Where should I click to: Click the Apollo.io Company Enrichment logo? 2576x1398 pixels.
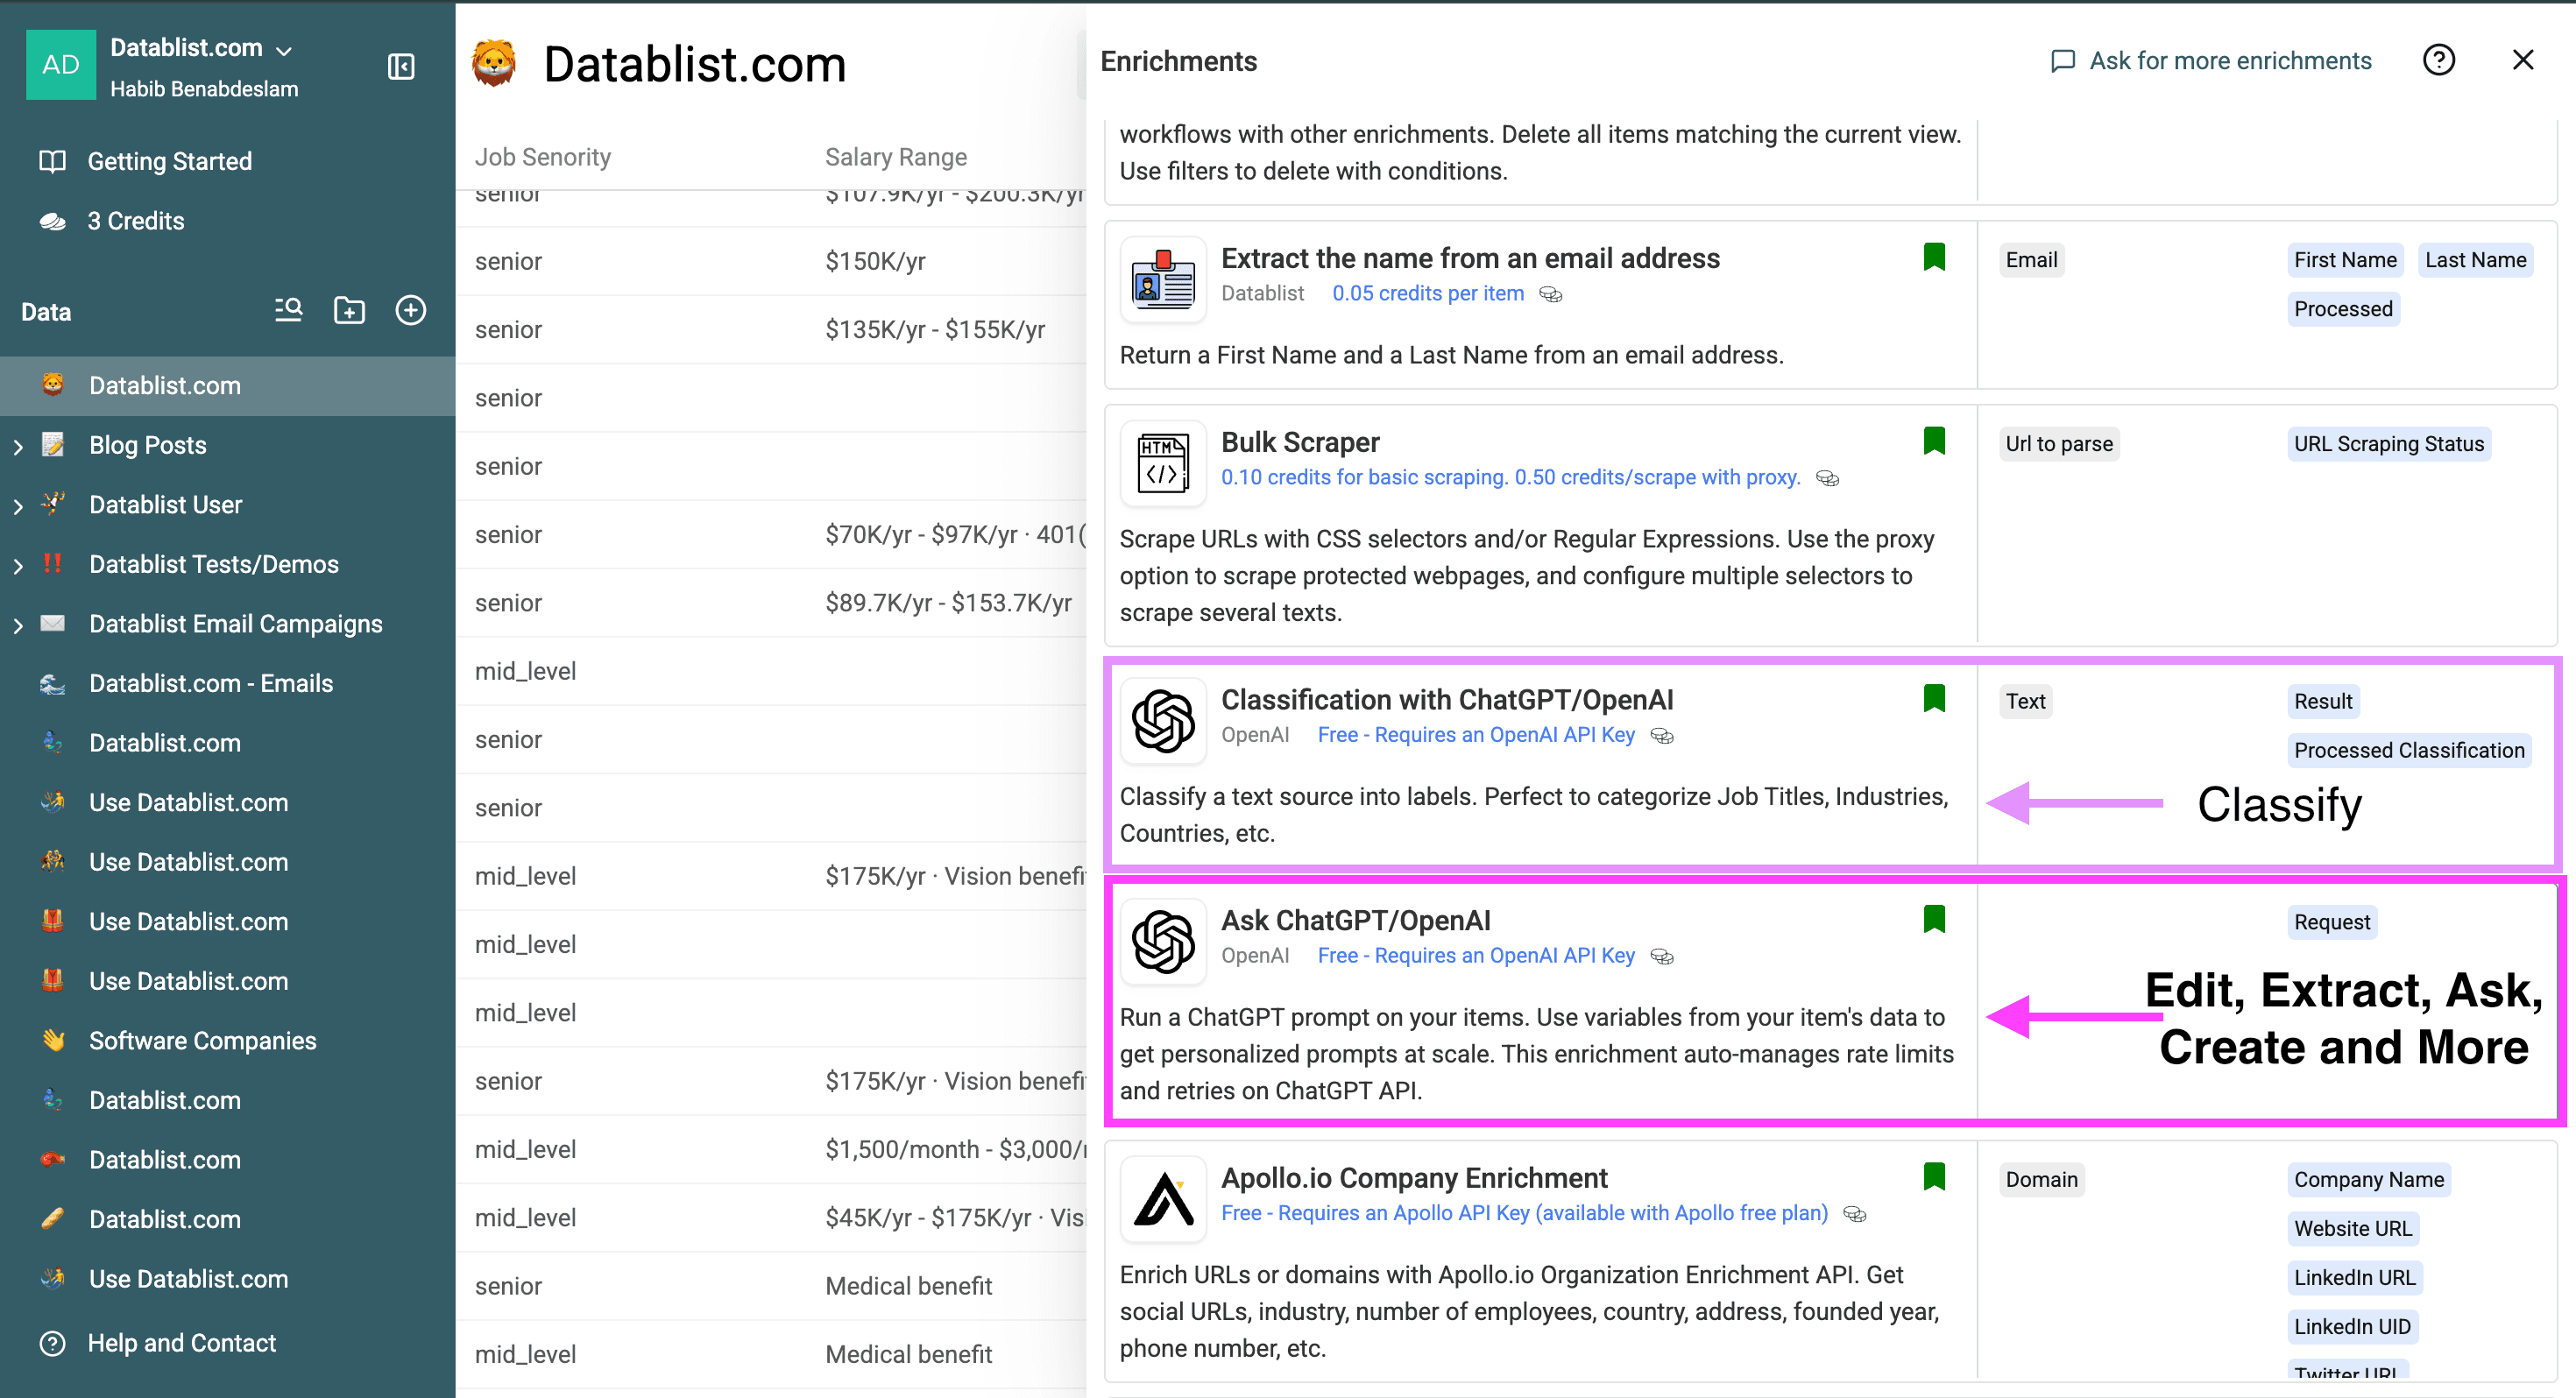(x=1162, y=1198)
